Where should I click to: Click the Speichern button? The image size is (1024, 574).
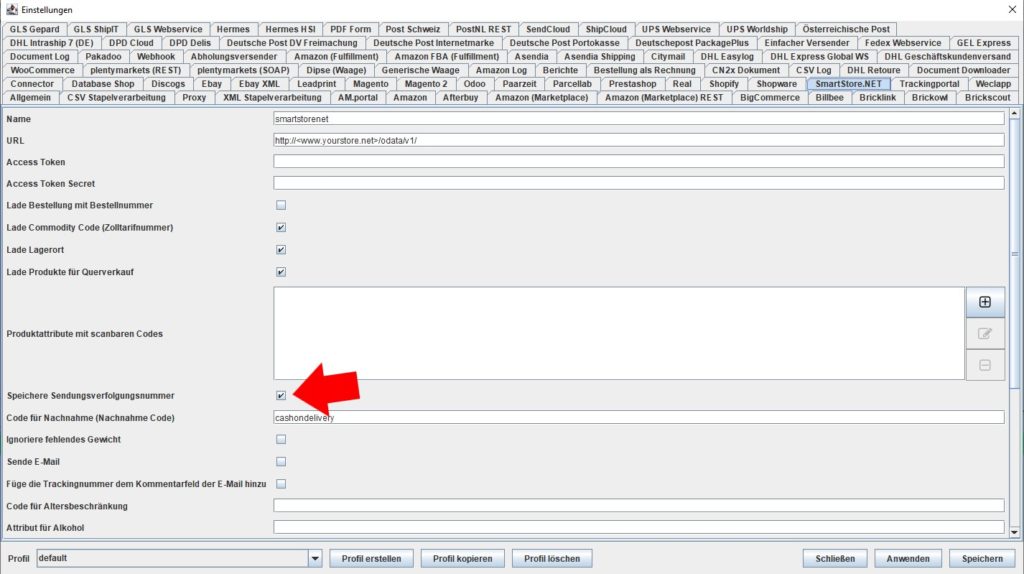point(982,558)
